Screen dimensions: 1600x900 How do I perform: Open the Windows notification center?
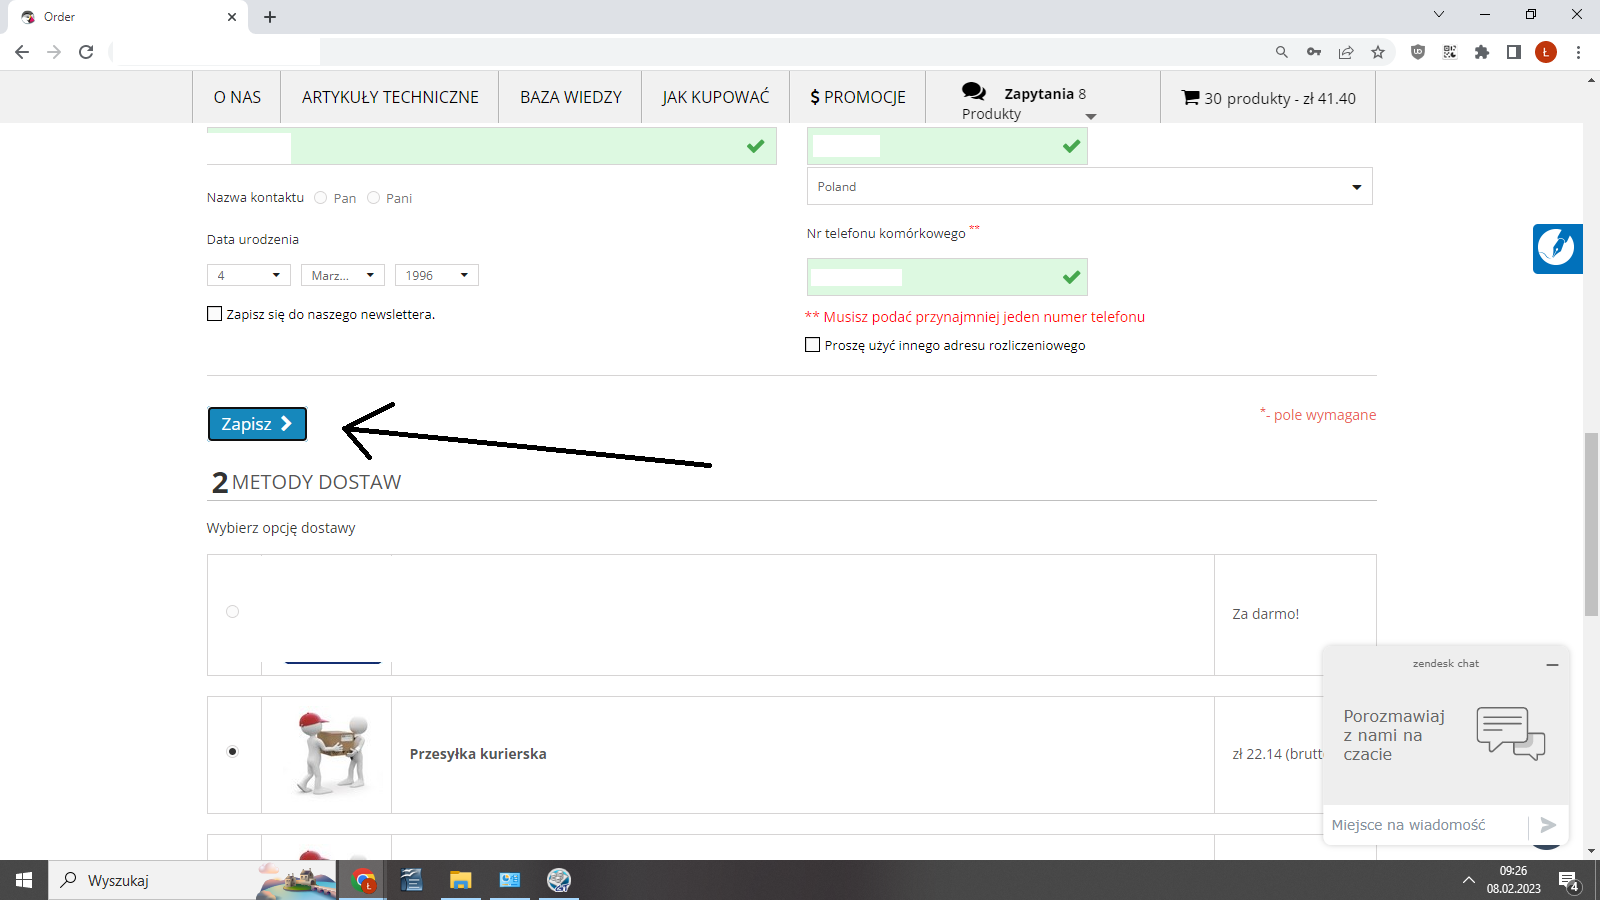click(x=1569, y=880)
